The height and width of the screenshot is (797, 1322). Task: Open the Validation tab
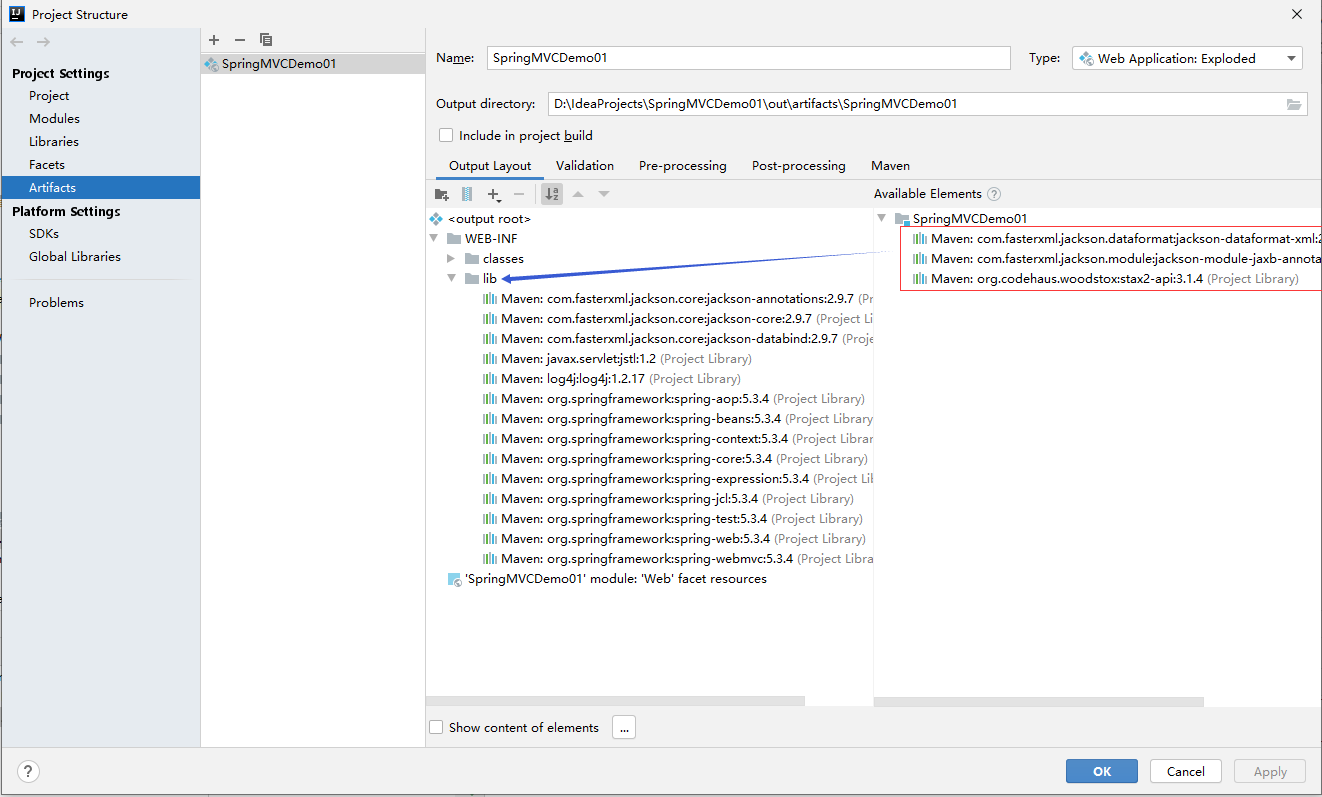click(x=585, y=166)
